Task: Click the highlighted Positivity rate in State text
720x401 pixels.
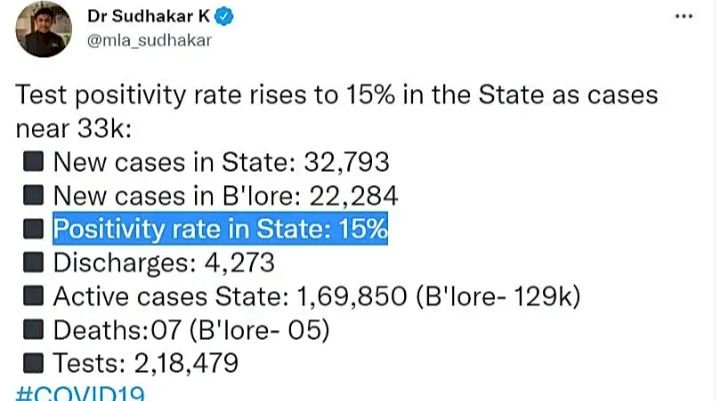Action: [220, 230]
